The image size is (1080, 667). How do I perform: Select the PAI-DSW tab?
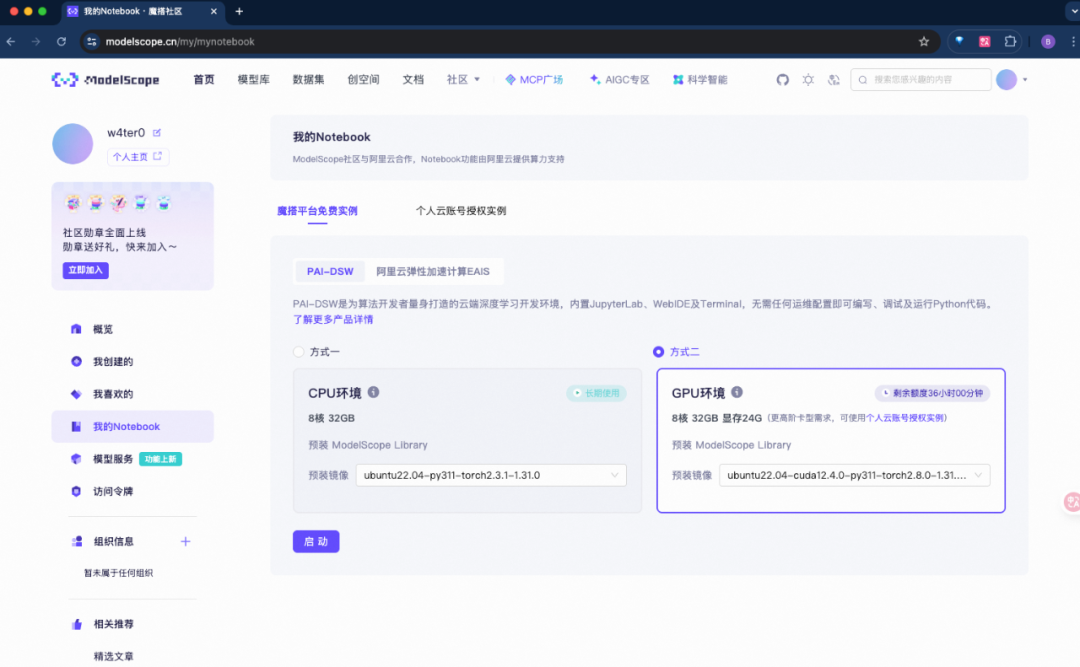(330, 271)
